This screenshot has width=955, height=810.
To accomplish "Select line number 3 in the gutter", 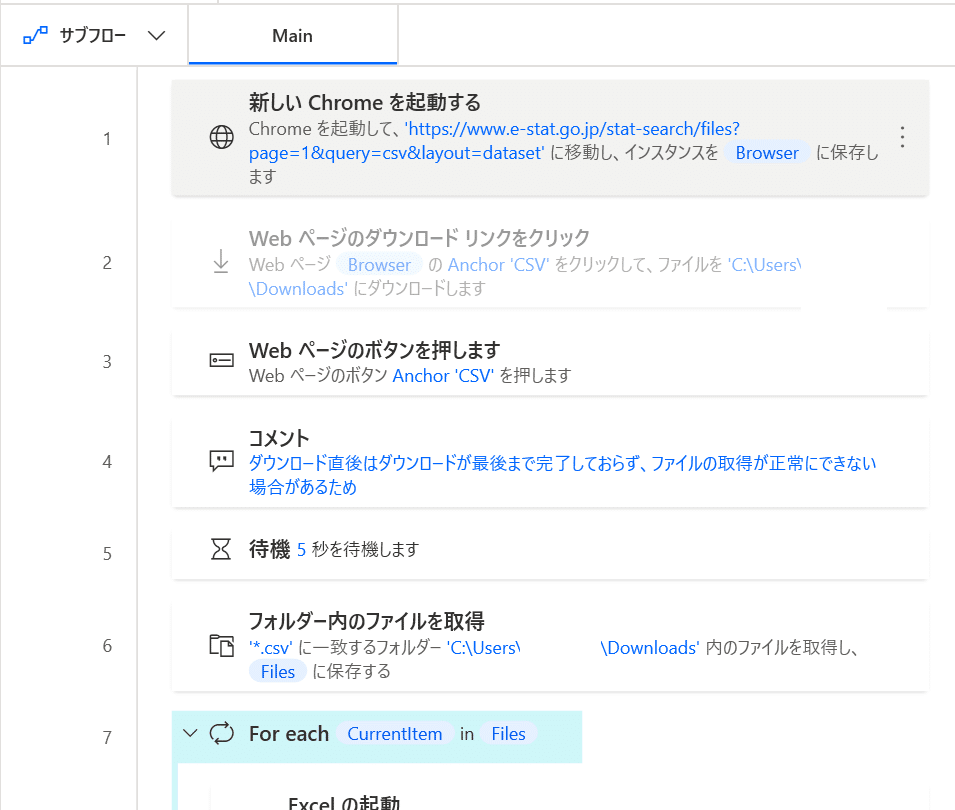I will coord(107,362).
